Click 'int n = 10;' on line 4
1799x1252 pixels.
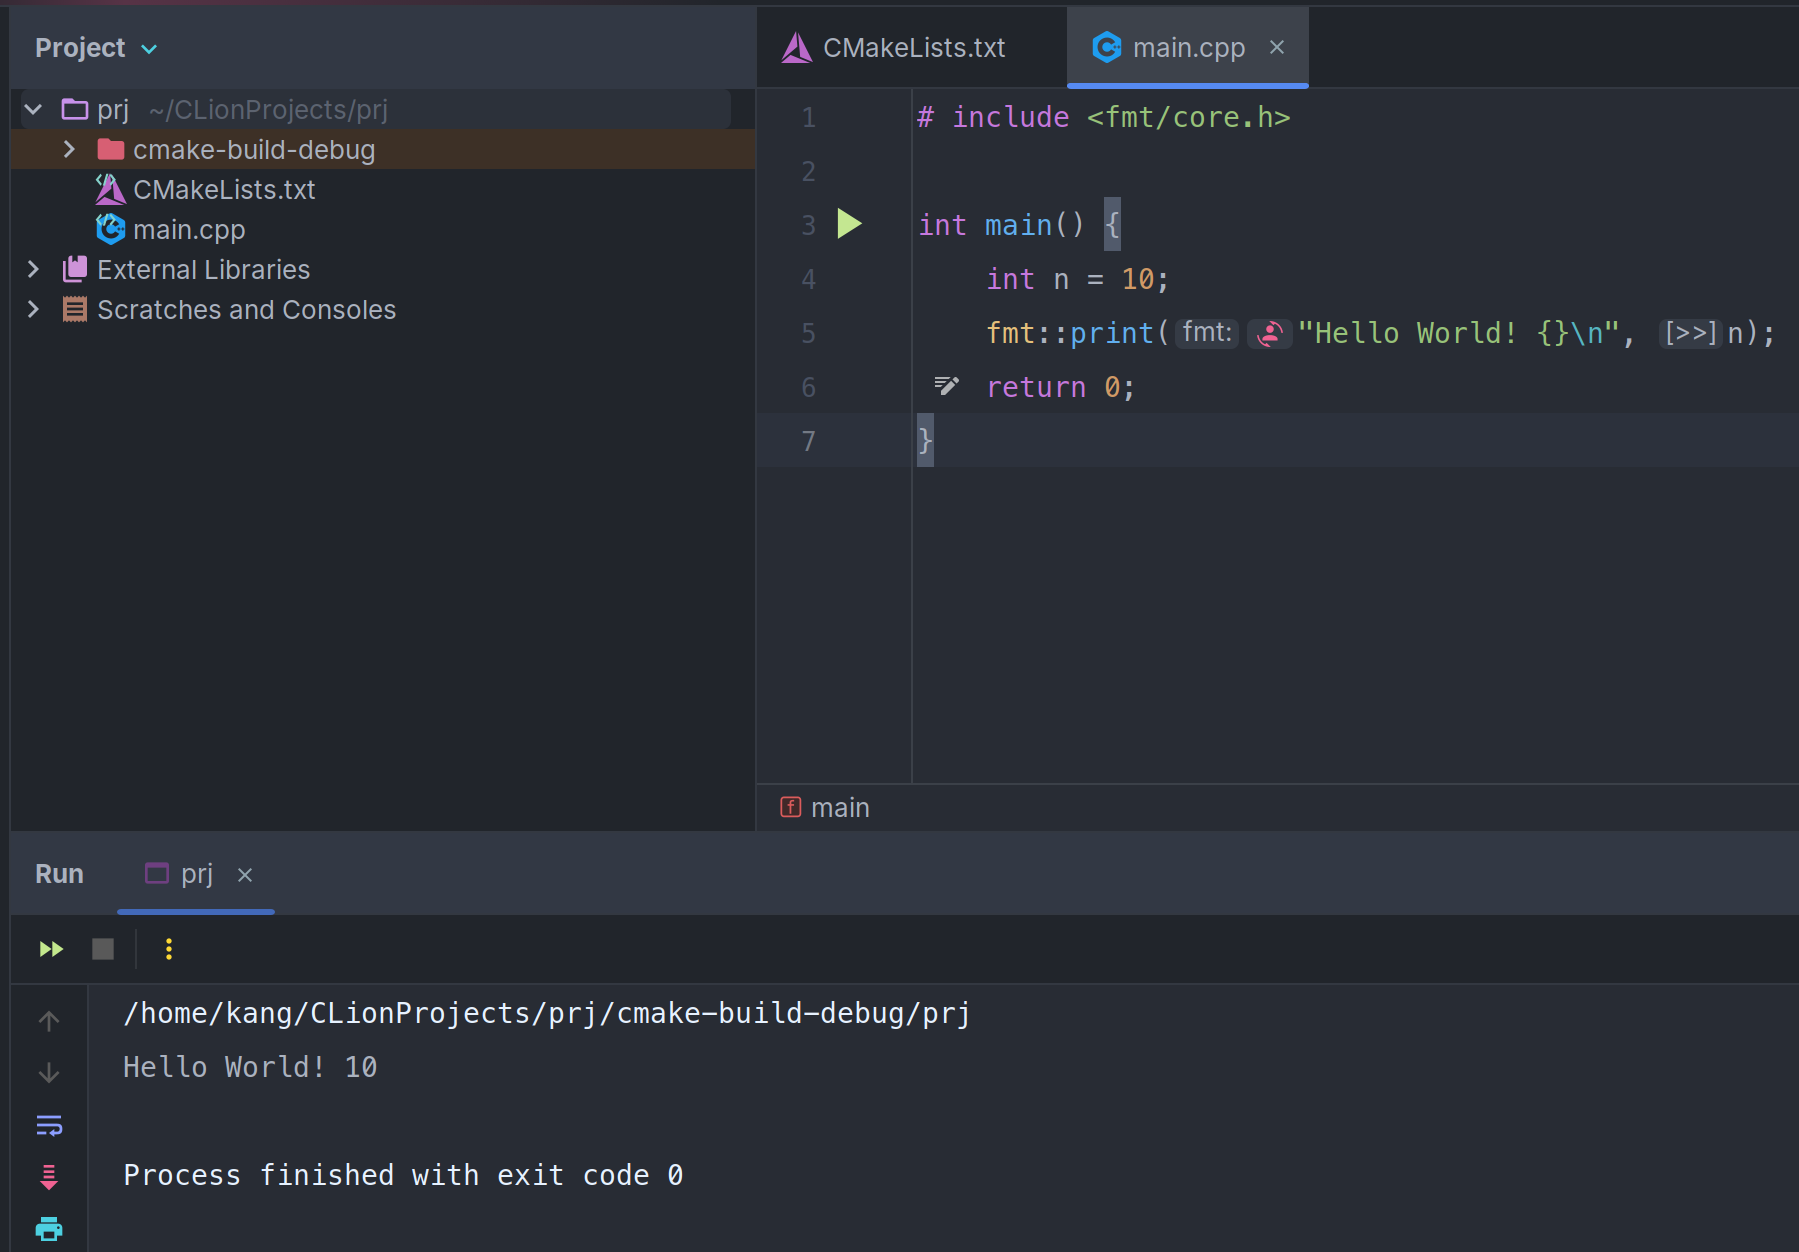coord(1078,279)
